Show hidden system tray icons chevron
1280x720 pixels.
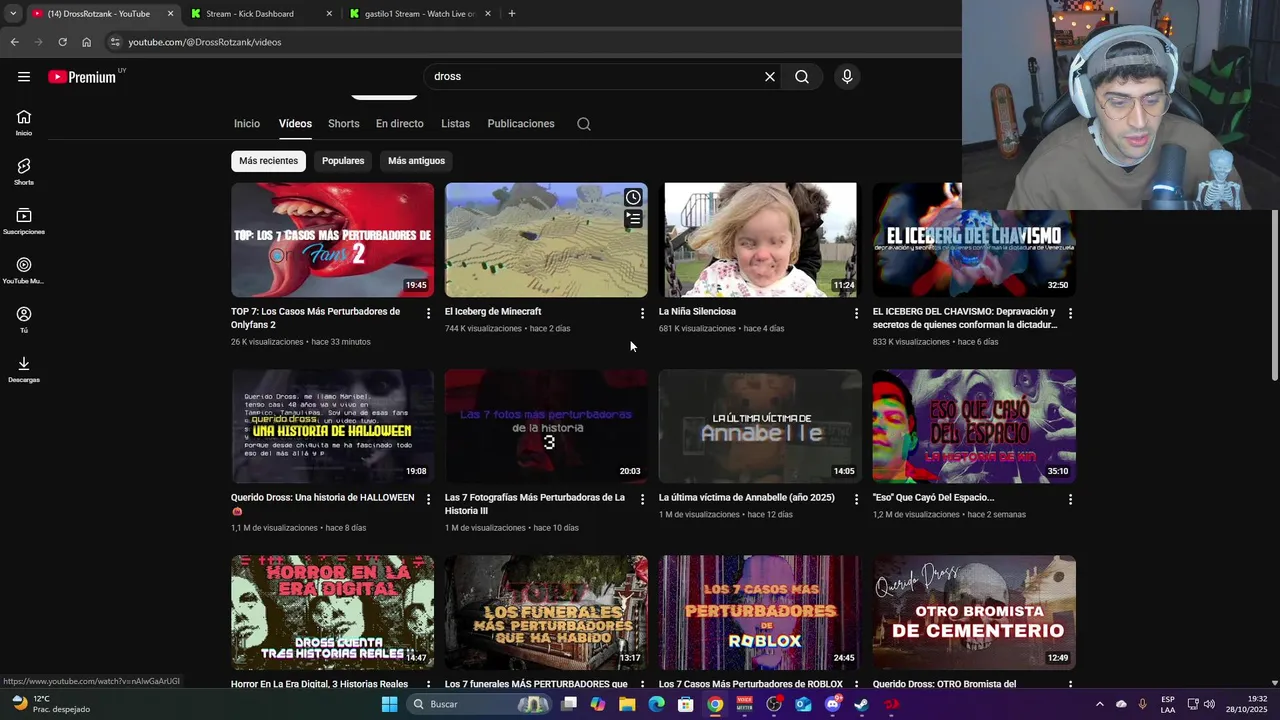click(x=1100, y=704)
